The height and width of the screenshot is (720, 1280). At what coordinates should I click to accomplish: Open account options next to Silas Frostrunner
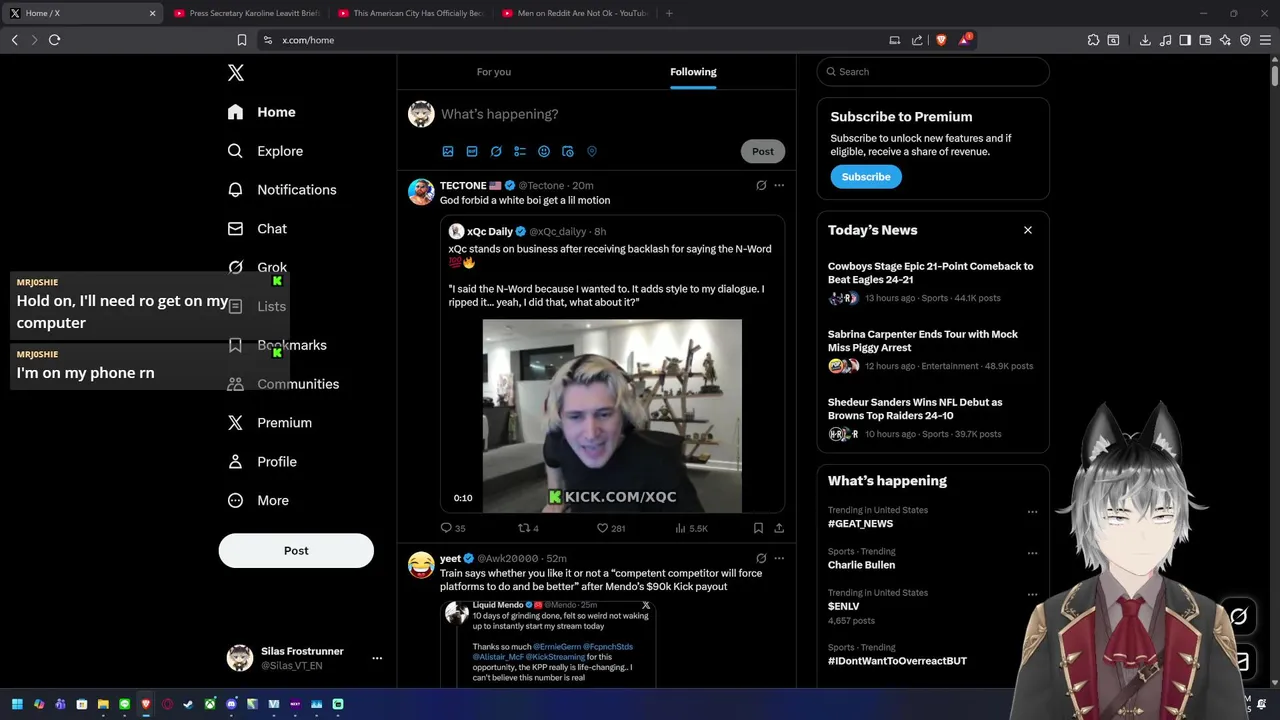(377, 658)
